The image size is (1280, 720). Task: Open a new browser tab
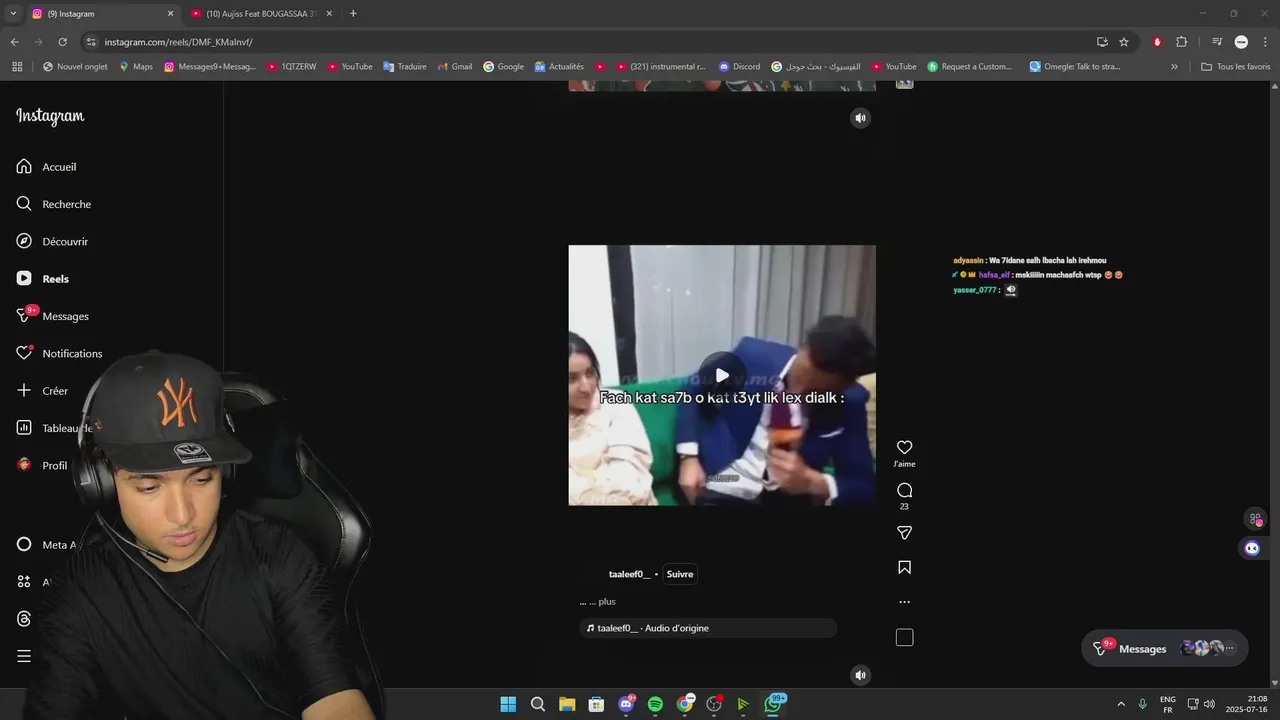353,14
